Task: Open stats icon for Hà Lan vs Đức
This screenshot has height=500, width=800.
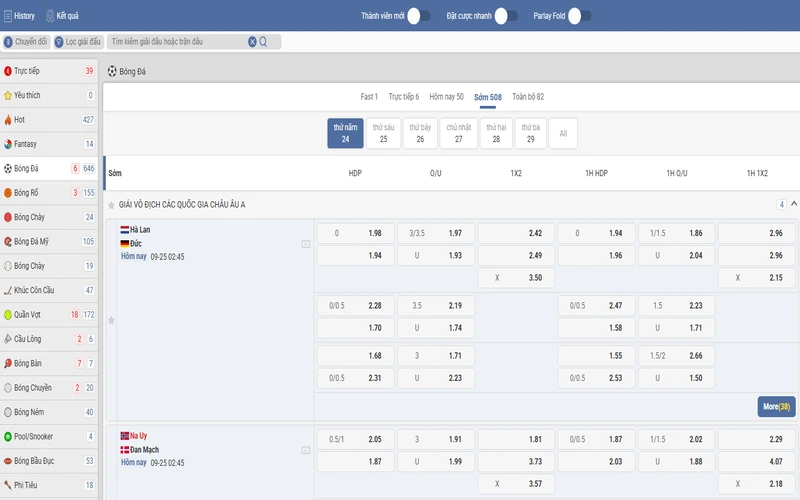Action: pyautogui.click(x=306, y=244)
